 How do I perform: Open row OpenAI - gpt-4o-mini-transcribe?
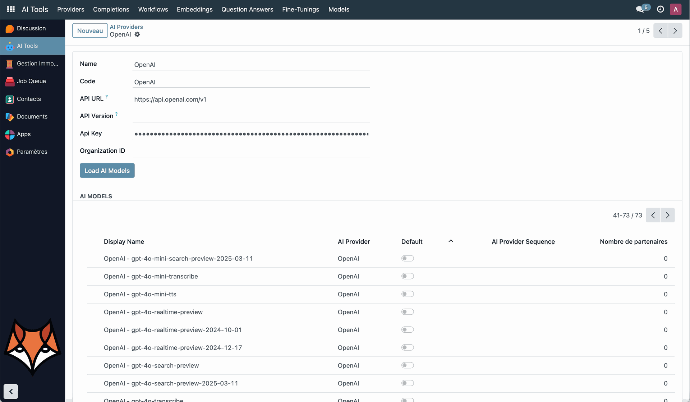[381, 276]
